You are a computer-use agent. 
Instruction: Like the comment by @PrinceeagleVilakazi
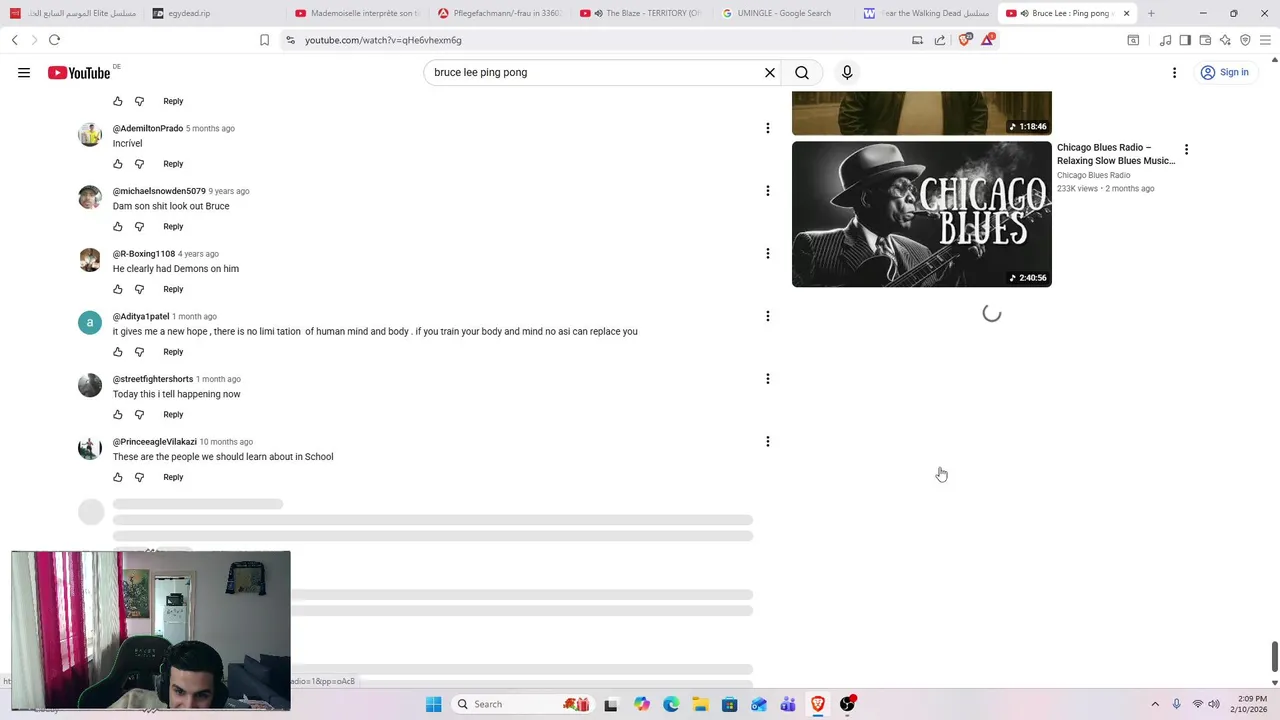click(118, 477)
